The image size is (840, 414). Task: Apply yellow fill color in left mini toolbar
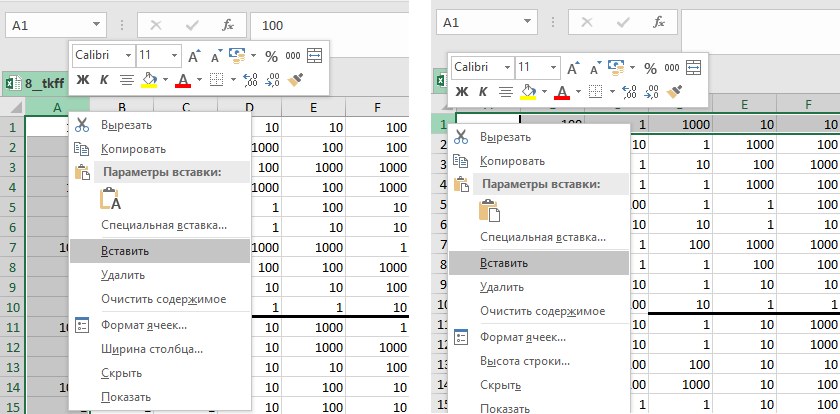tap(149, 80)
